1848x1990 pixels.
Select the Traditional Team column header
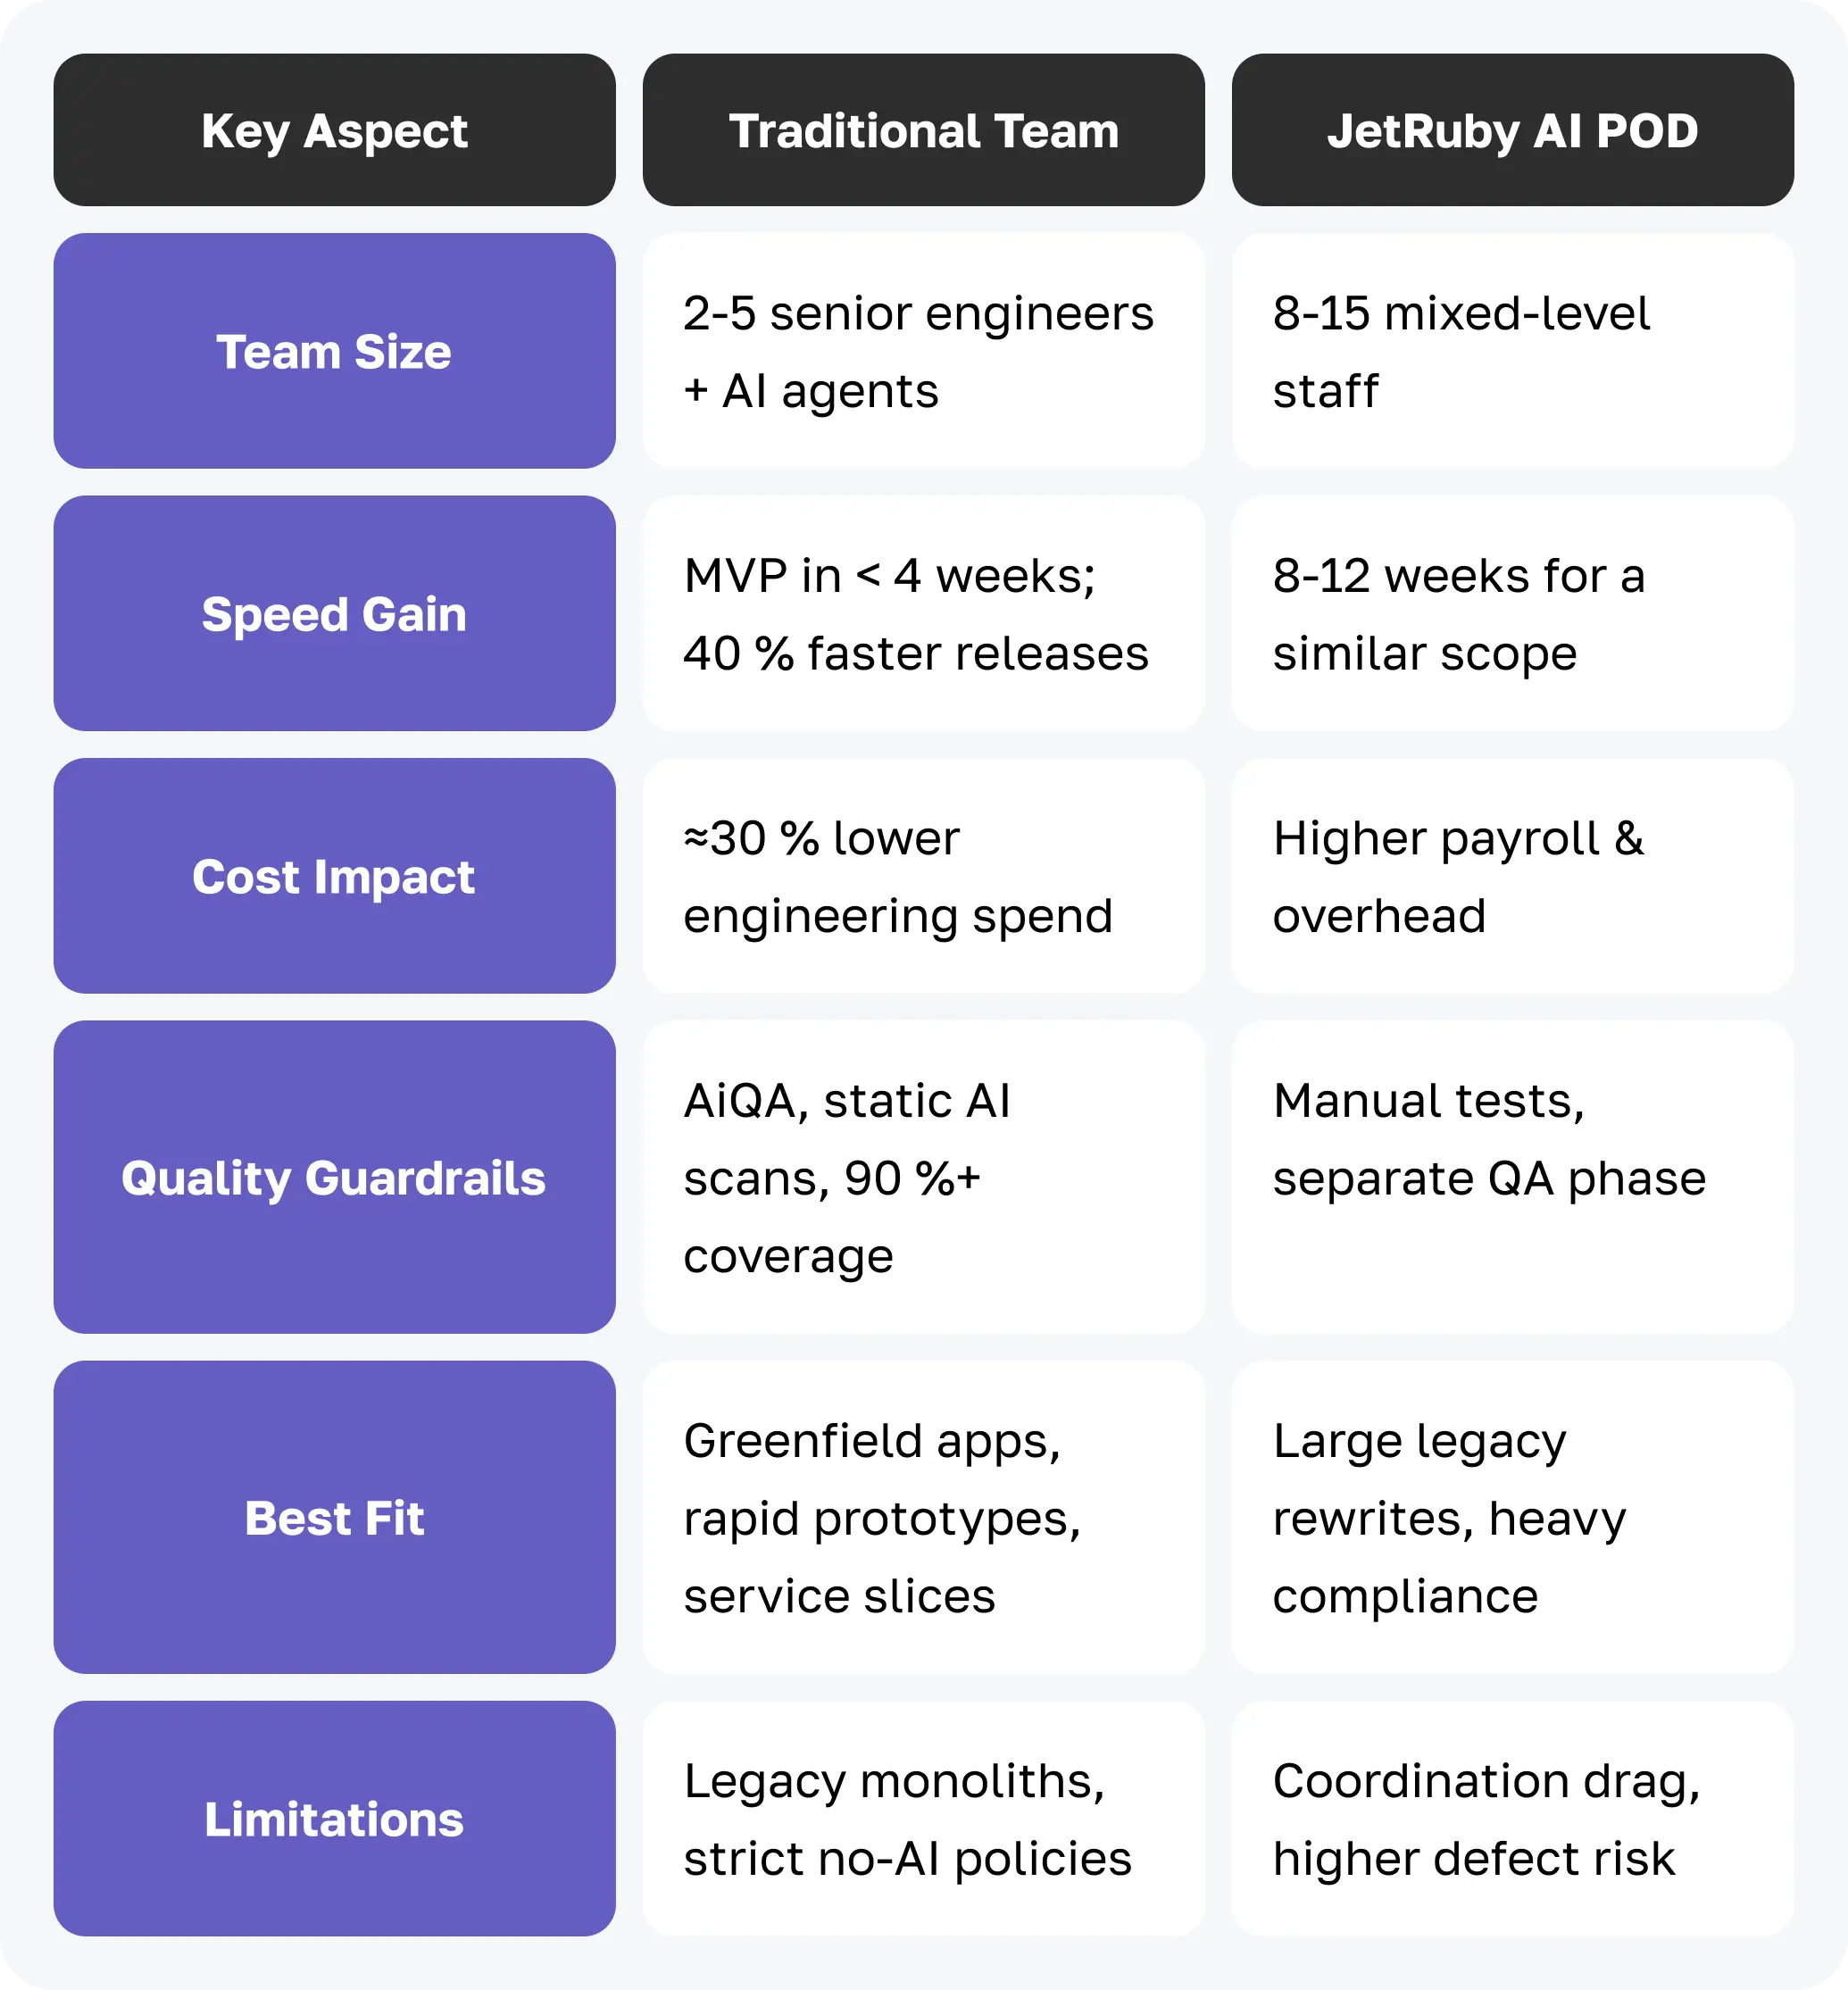point(923,130)
